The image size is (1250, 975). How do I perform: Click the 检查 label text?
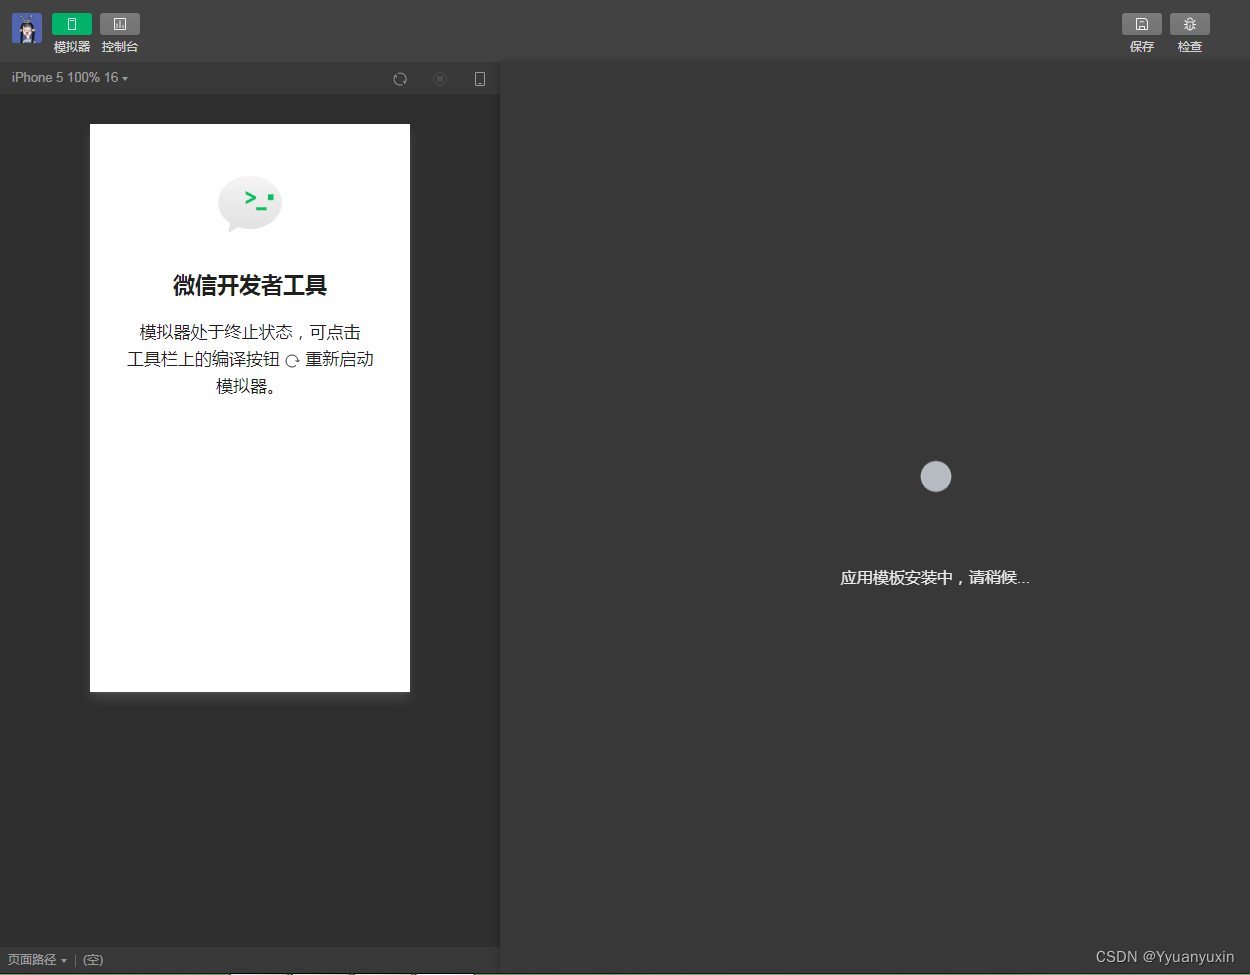click(1190, 47)
